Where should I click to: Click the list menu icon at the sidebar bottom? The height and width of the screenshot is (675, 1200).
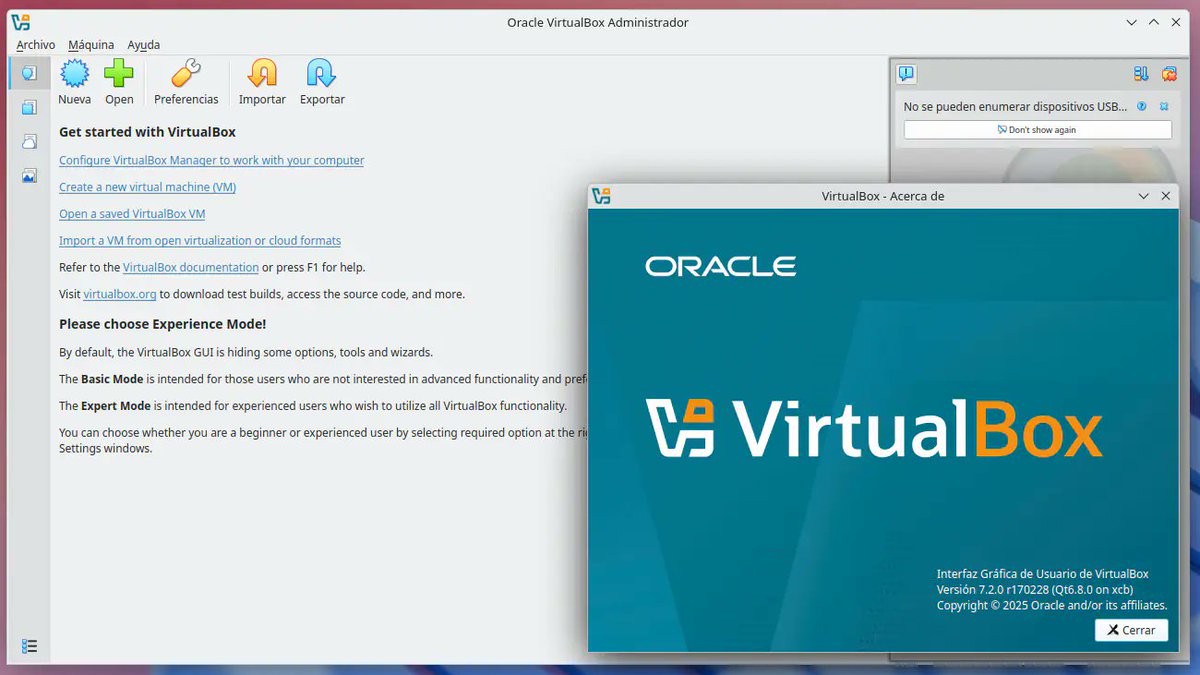[x=29, y=646]
